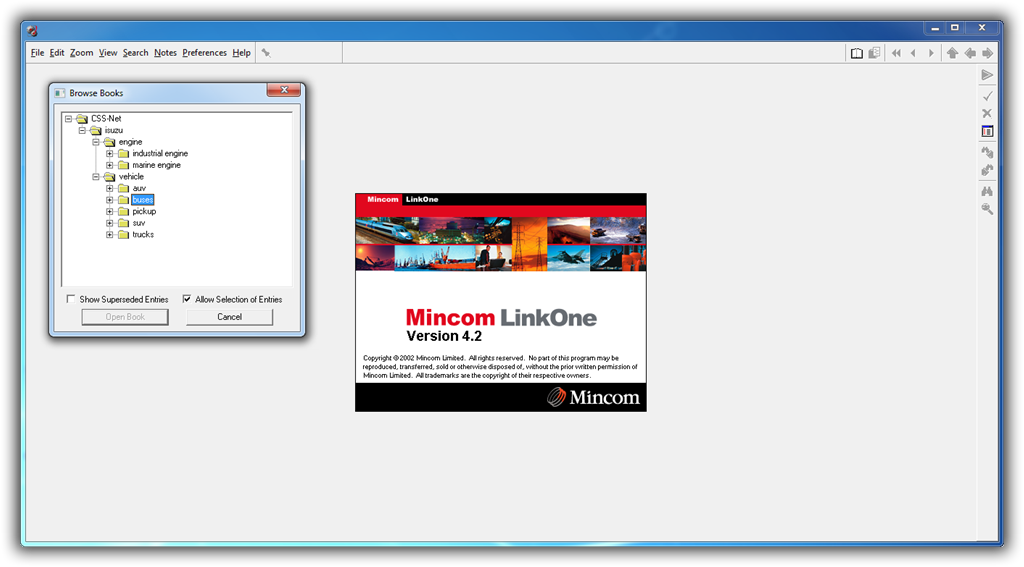Click the checkmark icon in side toolbar
The height and width of the screenshot is (567, 1024).
[987, 96]
